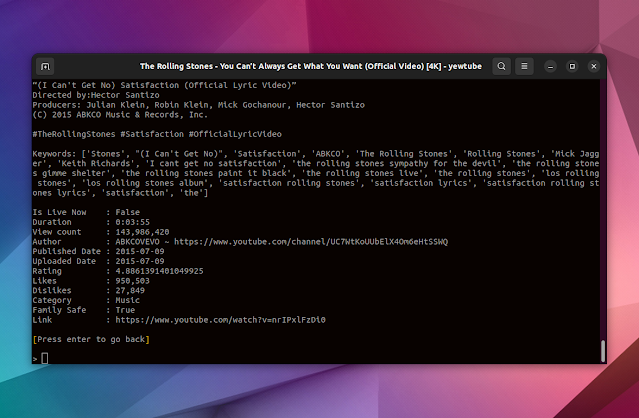Open the terminal search icon
Viewport: 639px width, 418px height.
point(502,66)
